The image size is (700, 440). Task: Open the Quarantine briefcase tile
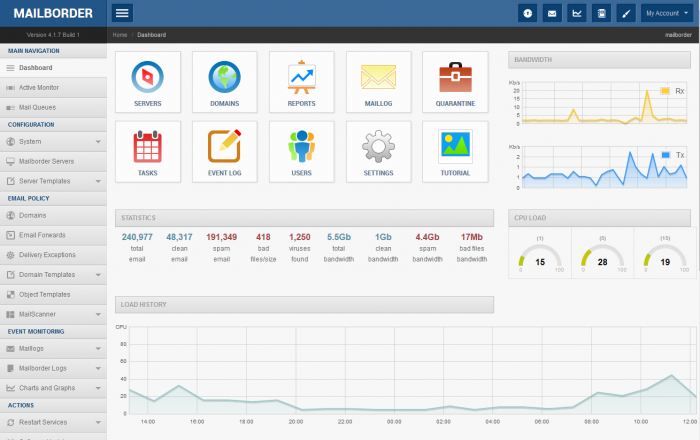click(x=455, y=82)
